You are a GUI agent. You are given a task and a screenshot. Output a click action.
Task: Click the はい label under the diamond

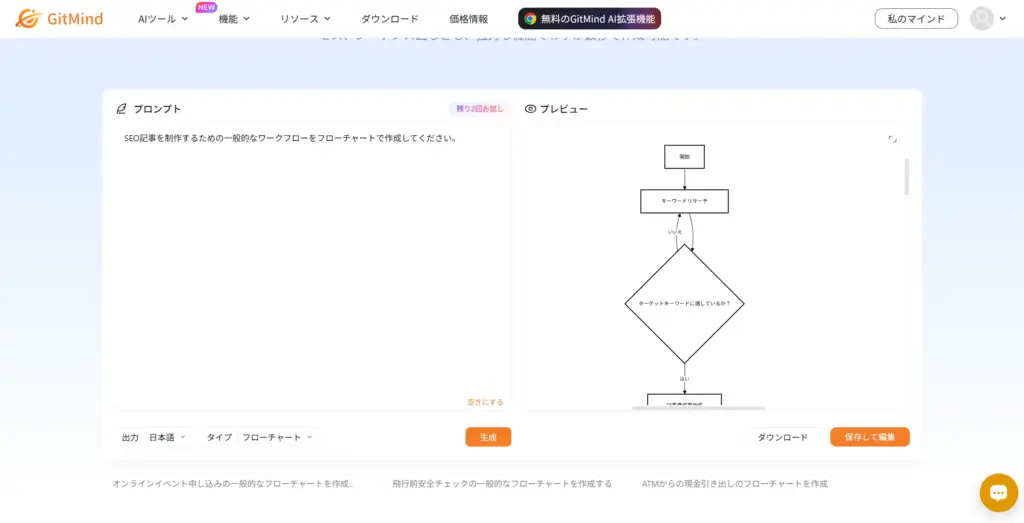(684, 379)
